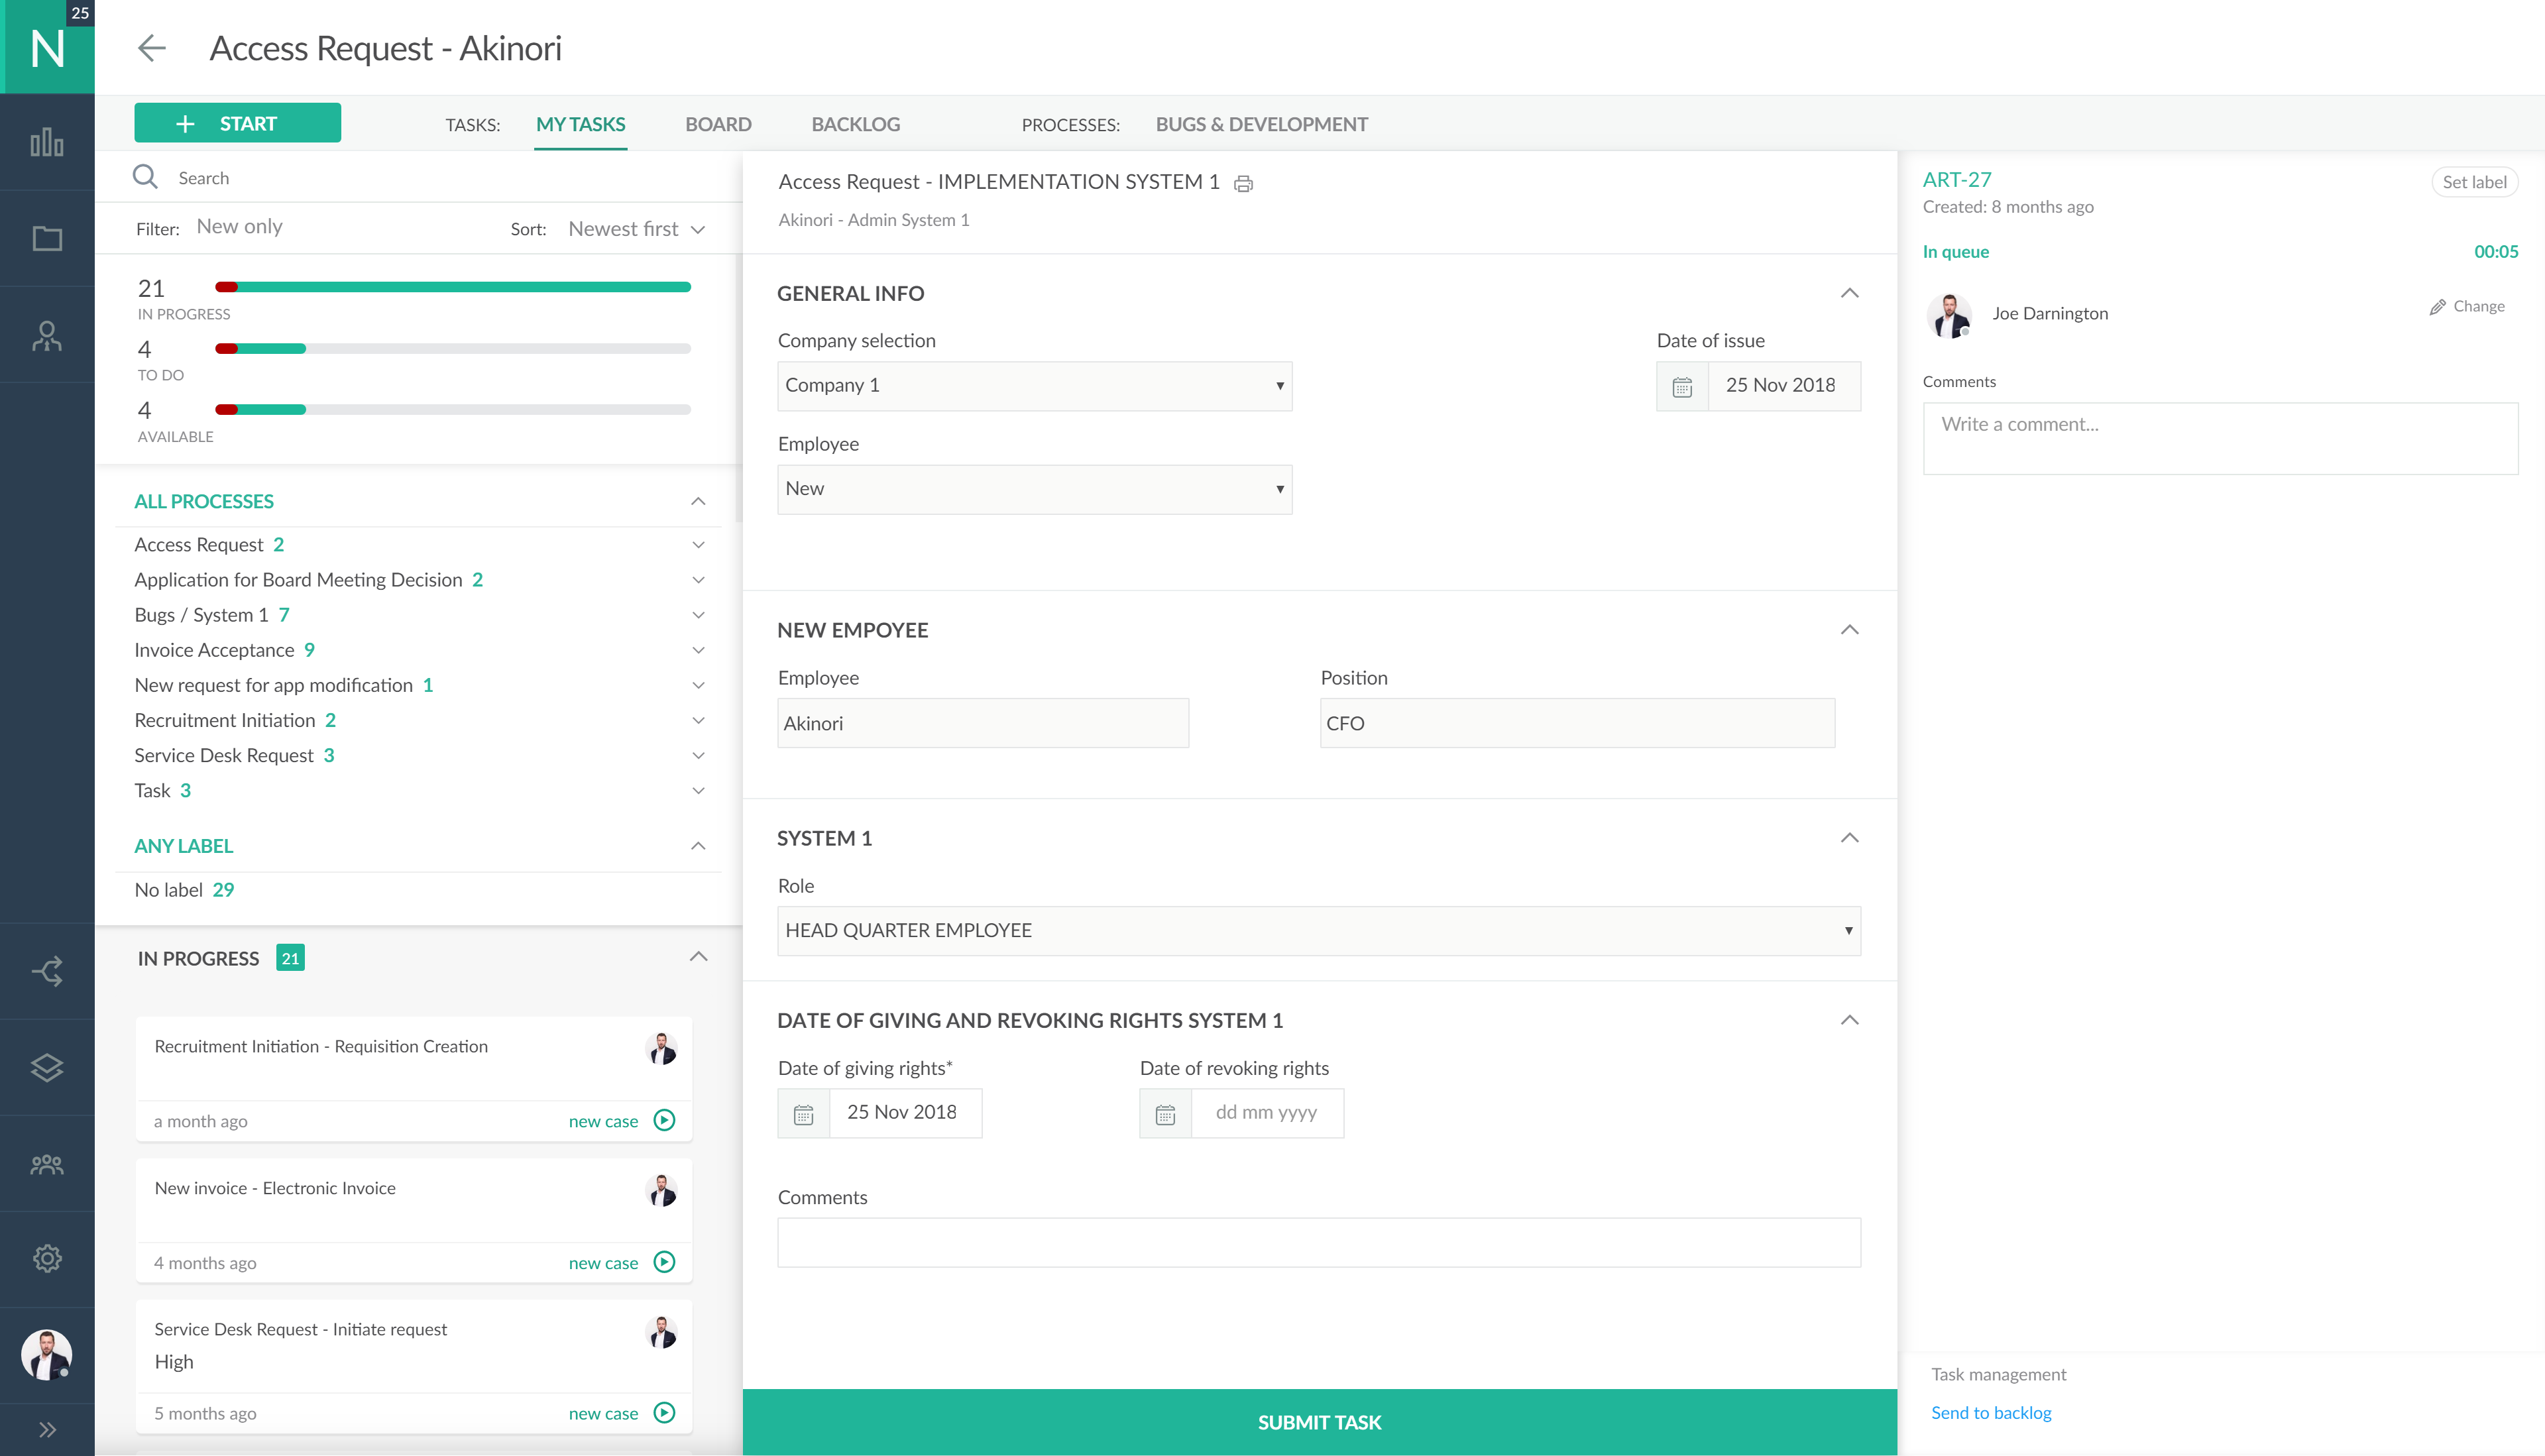Expand the Invoice Acceptance process
This screenshot has height=1456, width=2545.
point(698,650)
